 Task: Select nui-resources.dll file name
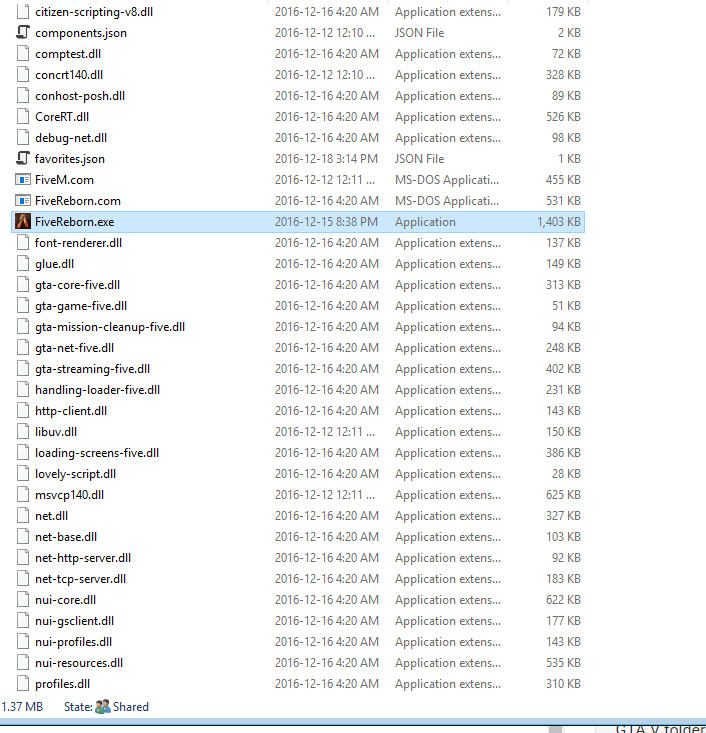(x=79, y=663)
